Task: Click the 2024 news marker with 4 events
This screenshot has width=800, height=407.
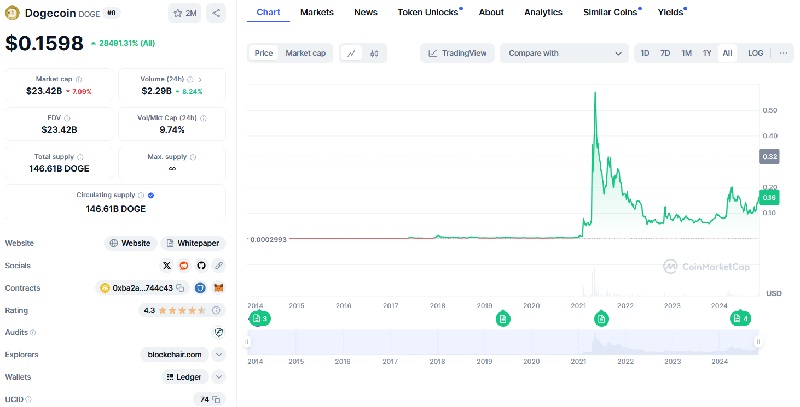Action: (741, 319)
